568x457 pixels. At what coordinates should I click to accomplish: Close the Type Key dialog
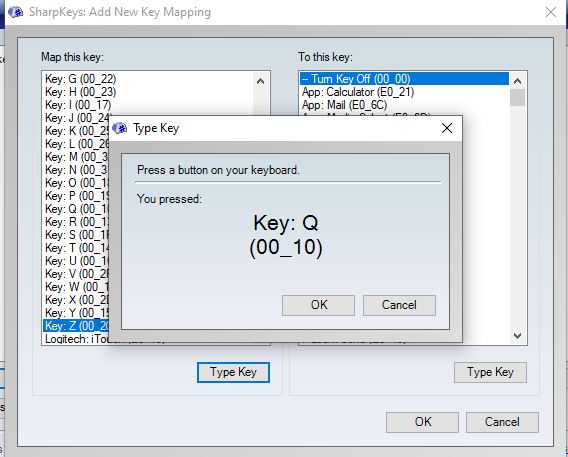(447, 128)
